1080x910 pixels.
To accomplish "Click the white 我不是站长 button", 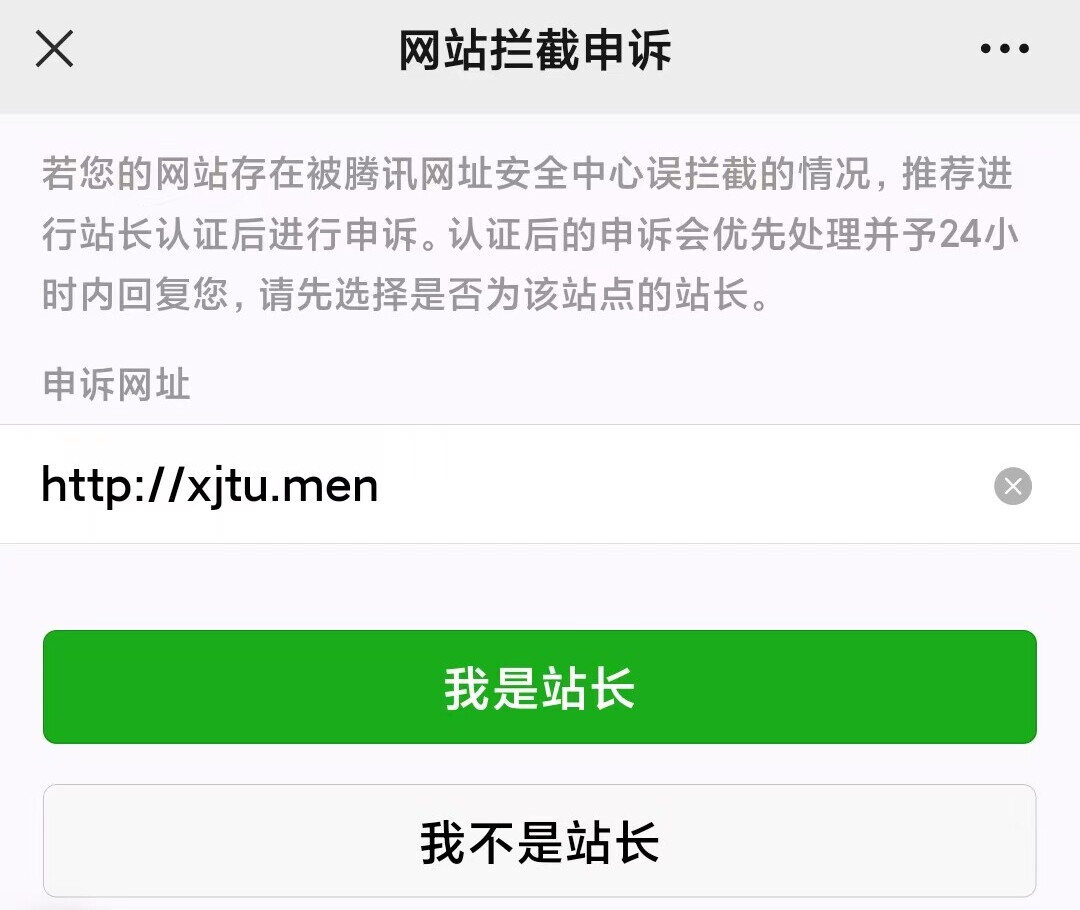I will 539,841.
